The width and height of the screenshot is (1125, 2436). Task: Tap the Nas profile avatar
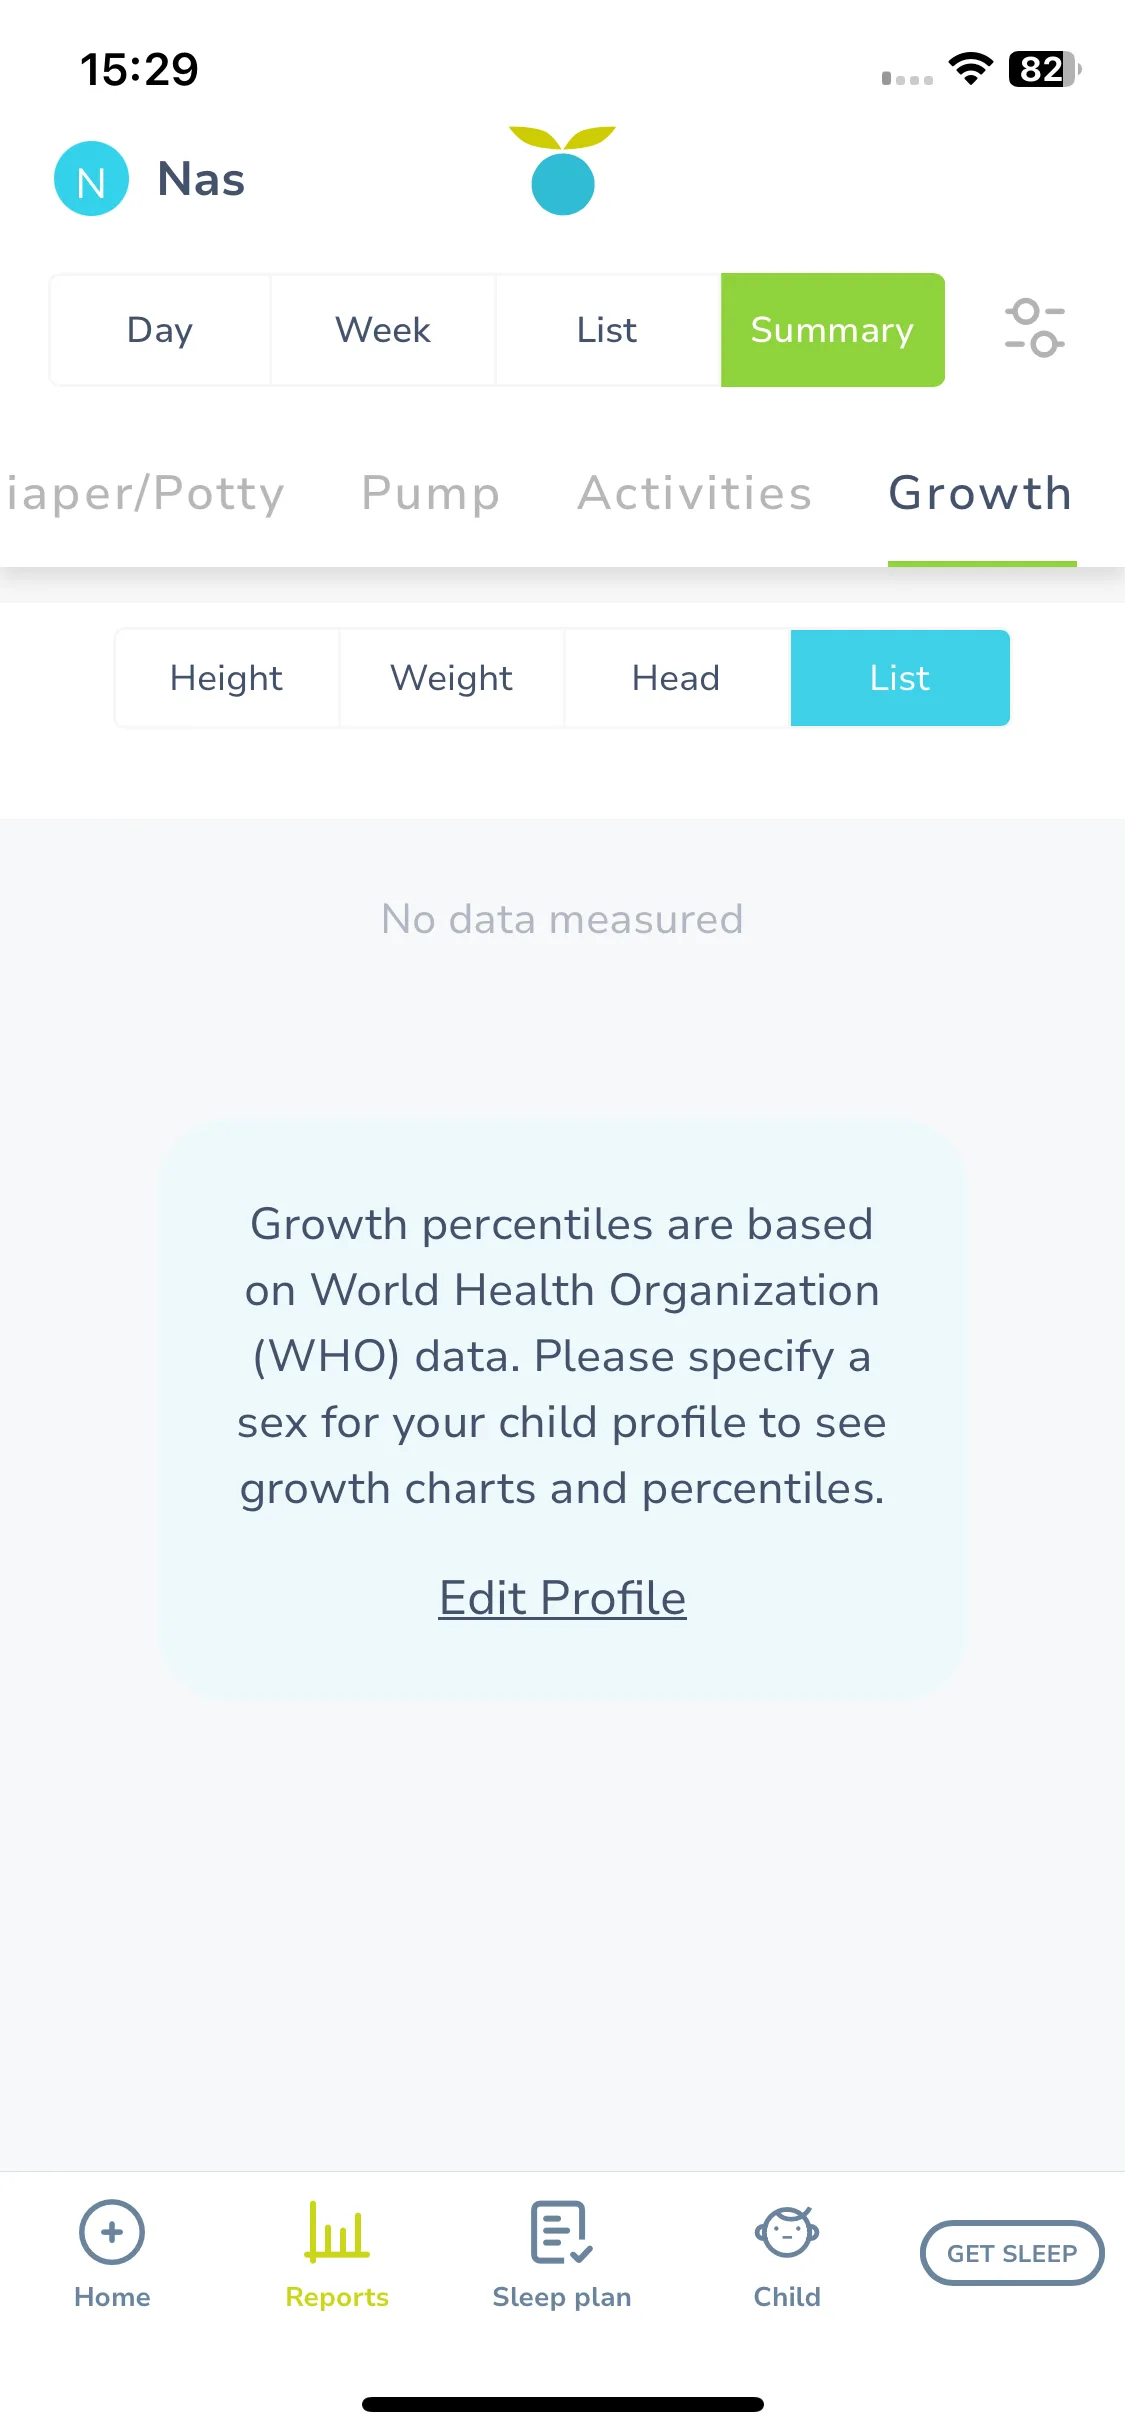91,179
